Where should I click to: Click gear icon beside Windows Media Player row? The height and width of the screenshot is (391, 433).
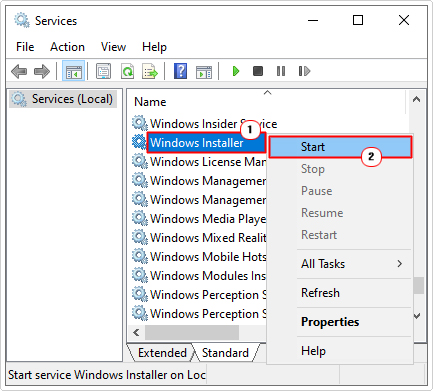point(140,218)
